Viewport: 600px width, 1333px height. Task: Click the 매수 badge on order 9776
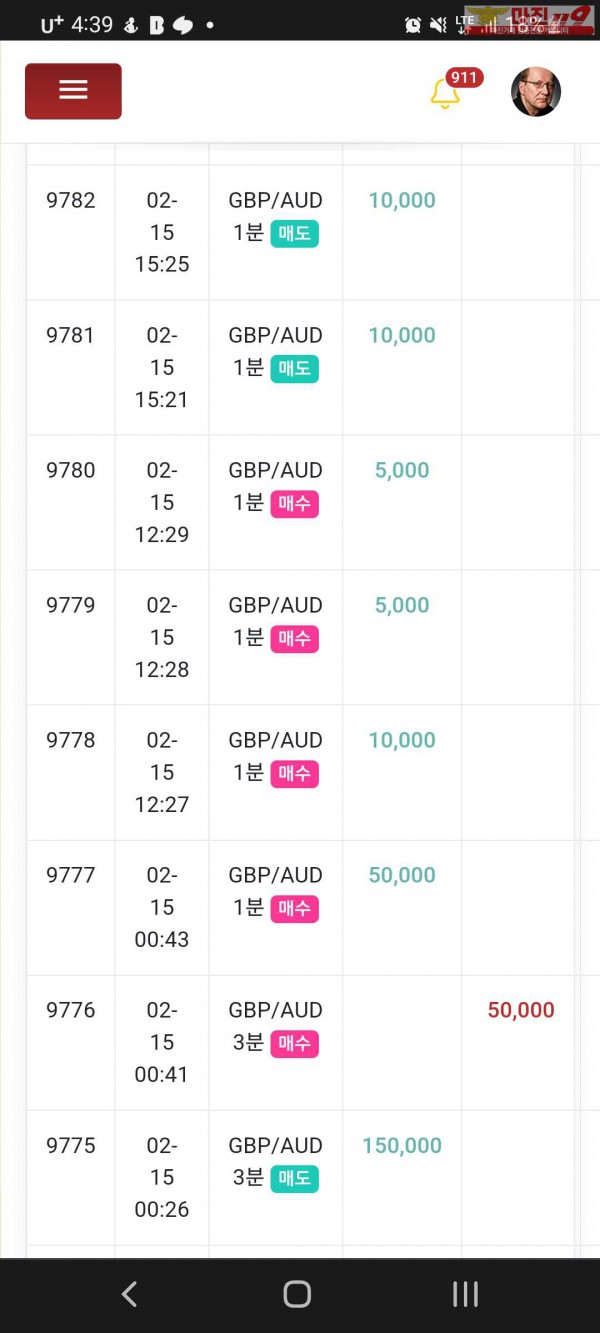[x=294, y=1044]
